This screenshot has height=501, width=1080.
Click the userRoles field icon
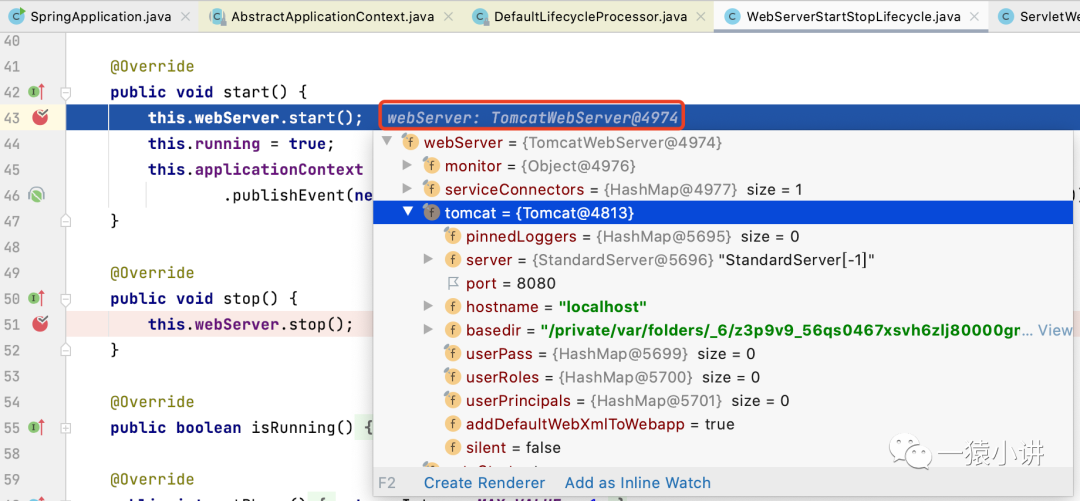(x=453, y=377)
